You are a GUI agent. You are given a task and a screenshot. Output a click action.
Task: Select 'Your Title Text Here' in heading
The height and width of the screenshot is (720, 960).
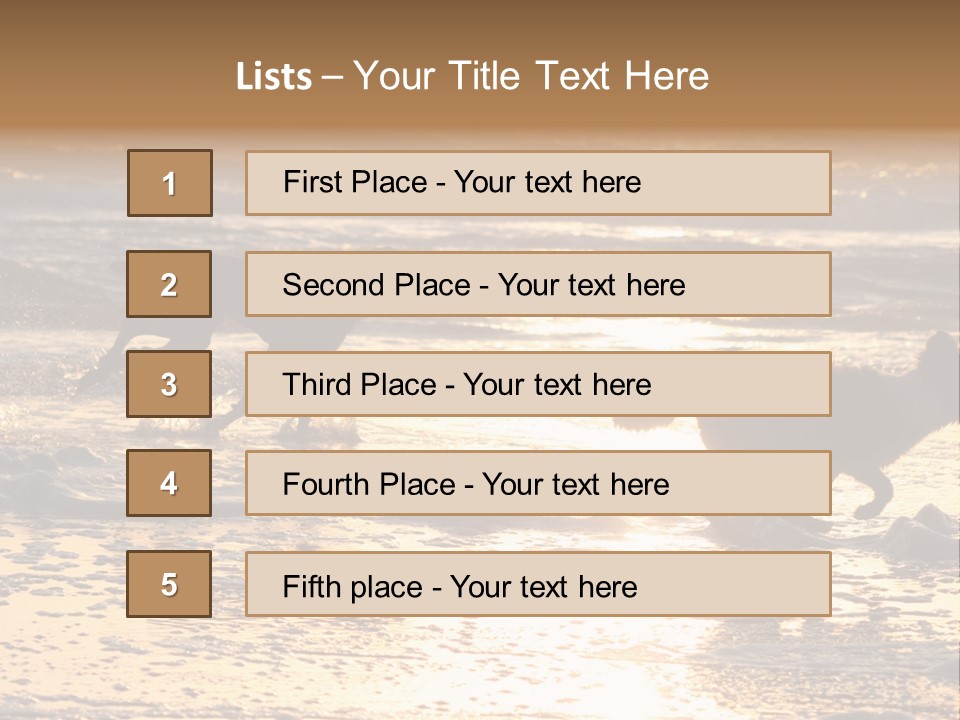(531, 76)
